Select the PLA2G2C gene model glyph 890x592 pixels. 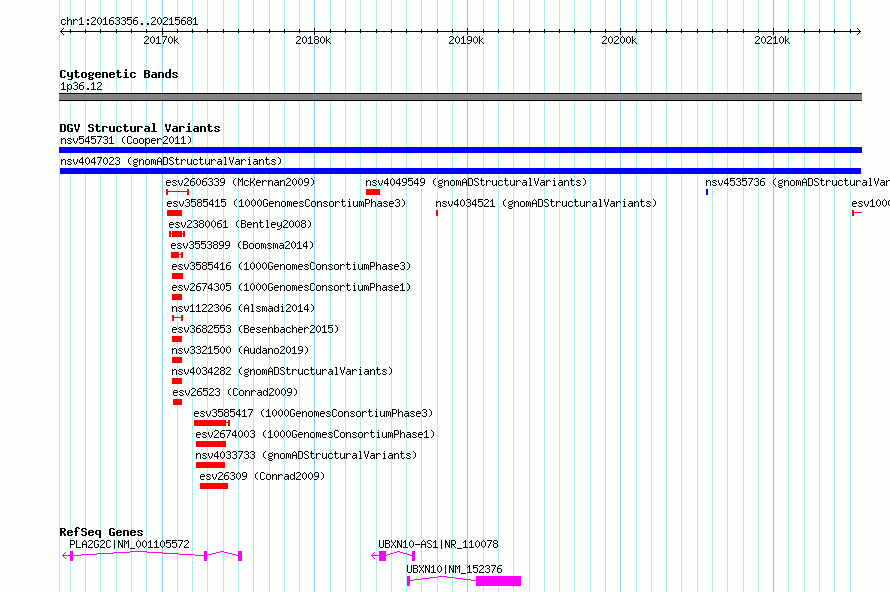coord(152,555)
